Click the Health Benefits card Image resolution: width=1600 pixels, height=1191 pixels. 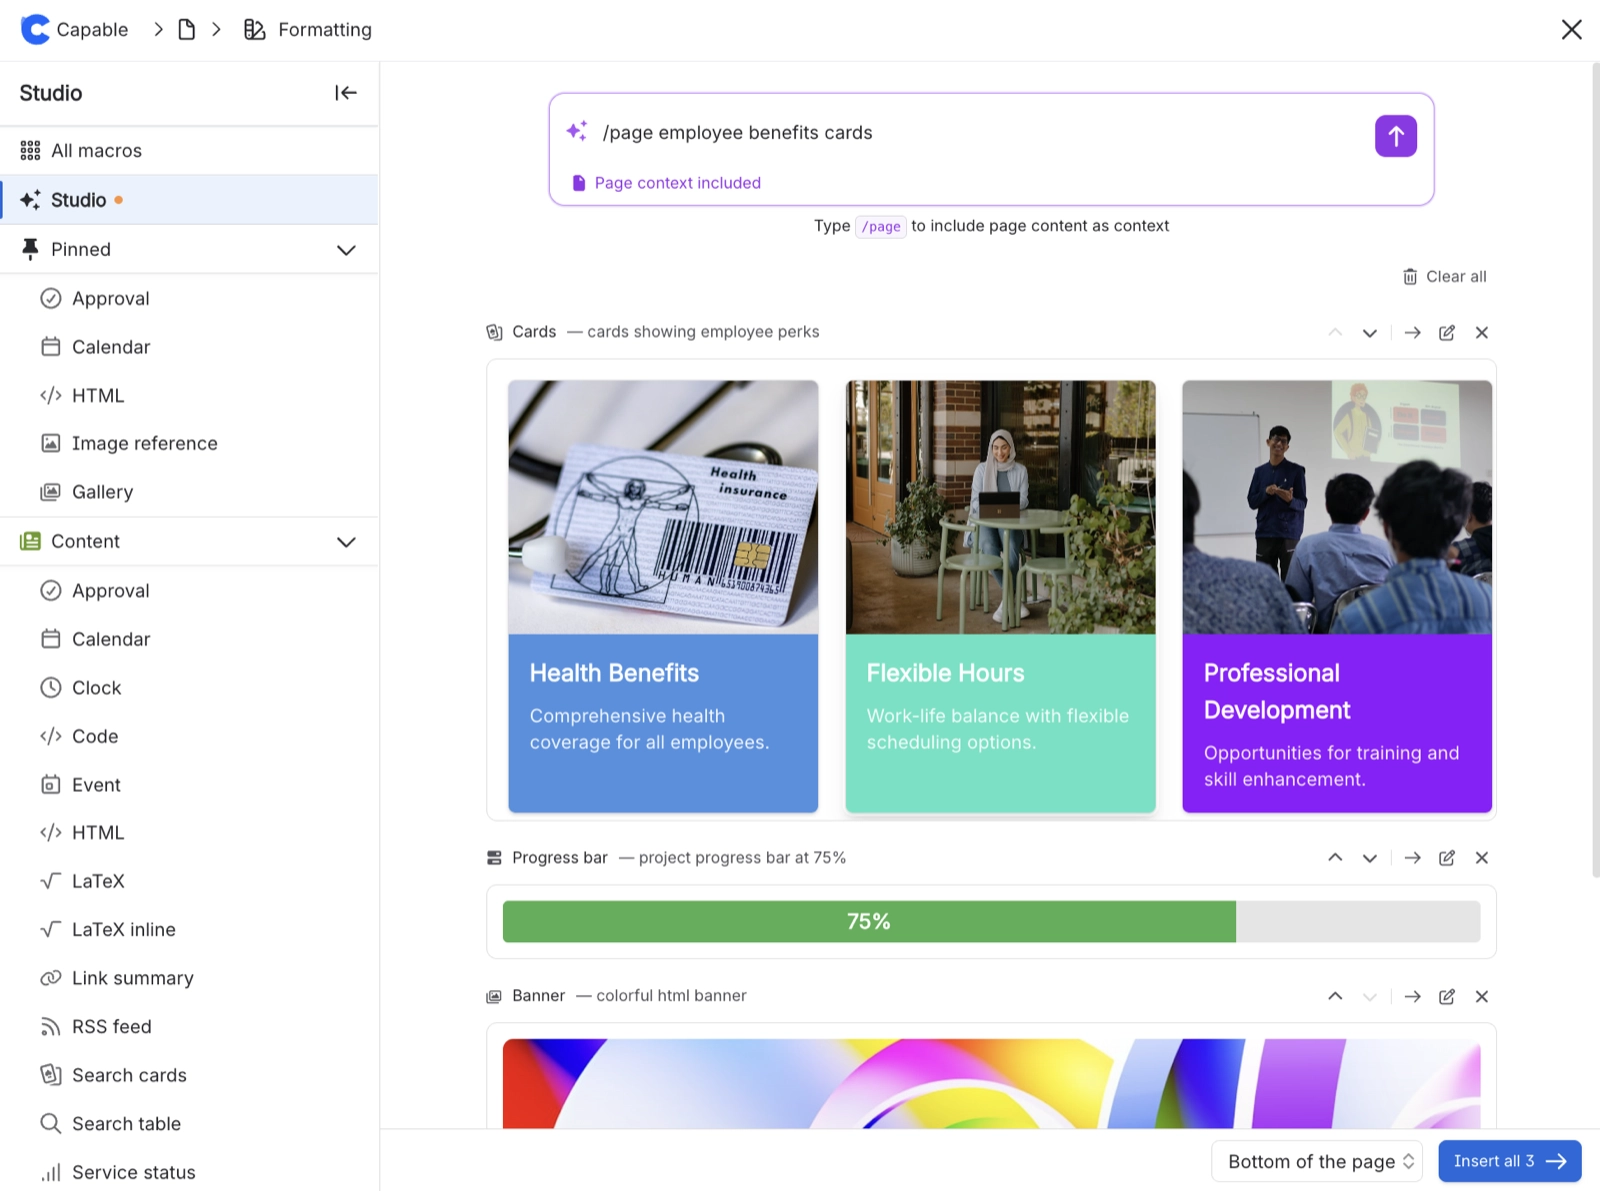[x=663, y=596]
